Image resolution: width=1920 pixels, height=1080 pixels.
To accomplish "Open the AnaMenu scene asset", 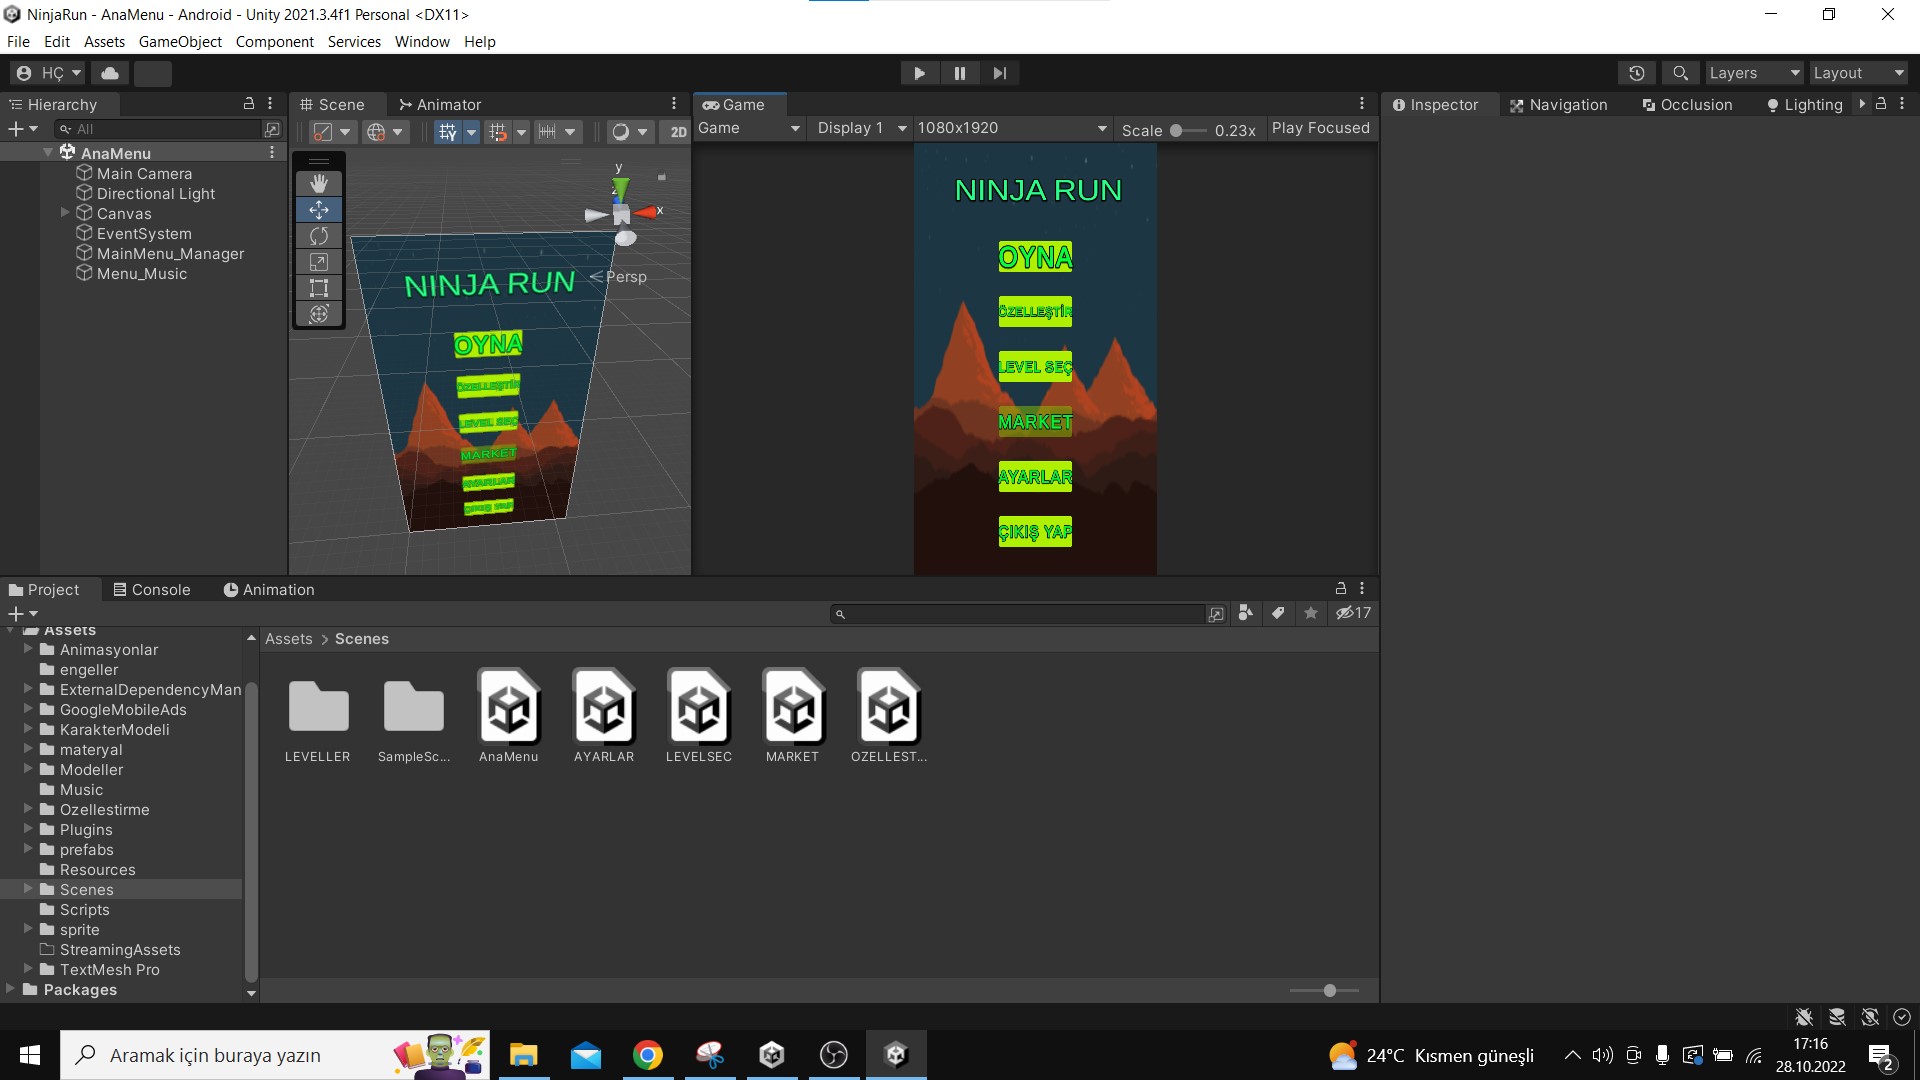I will pyautogui.click(x=509, y=716).
